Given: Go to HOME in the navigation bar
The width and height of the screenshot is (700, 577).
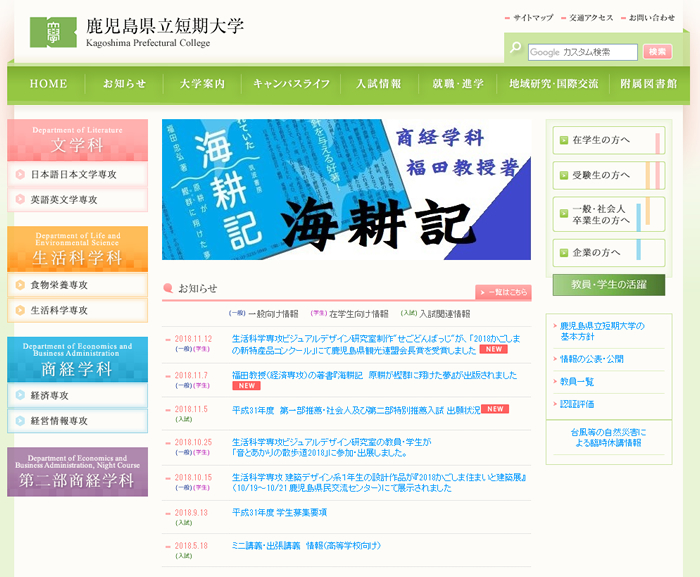Looking at the screenshot, I should pyautogui.click(x=48, y=84).
